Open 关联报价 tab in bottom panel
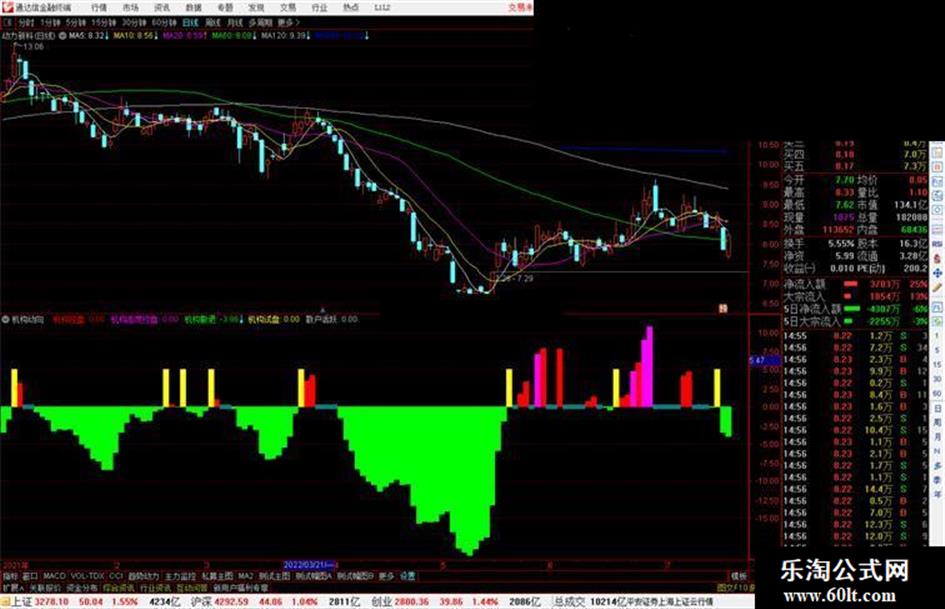 coord(45,587)
